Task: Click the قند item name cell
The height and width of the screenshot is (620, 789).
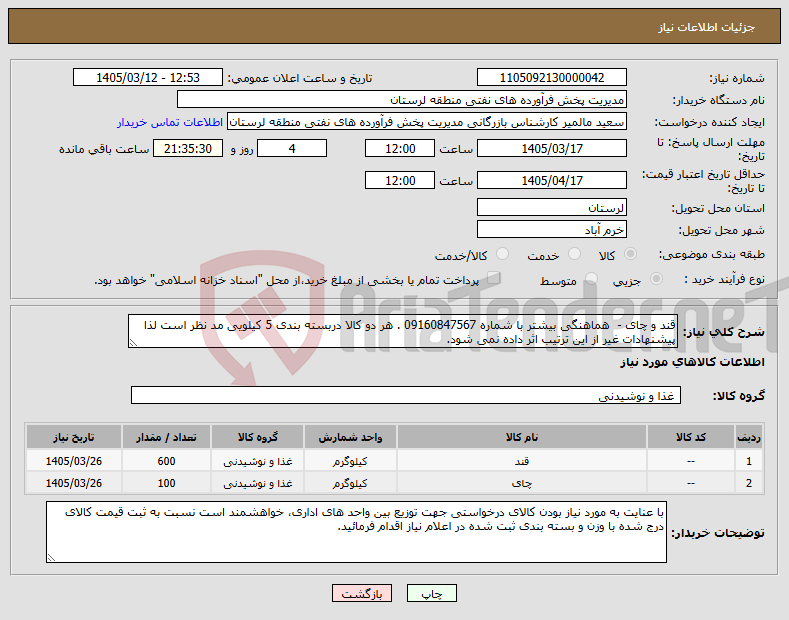Action: tap(522, 461)
